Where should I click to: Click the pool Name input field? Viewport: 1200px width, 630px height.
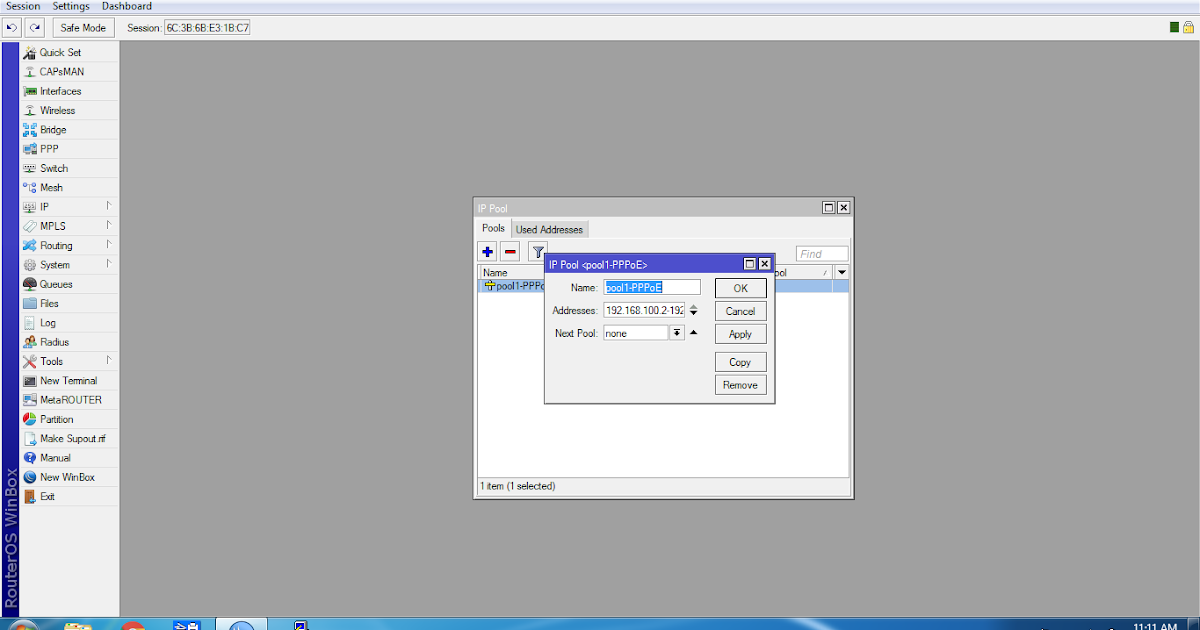point(652,287)
